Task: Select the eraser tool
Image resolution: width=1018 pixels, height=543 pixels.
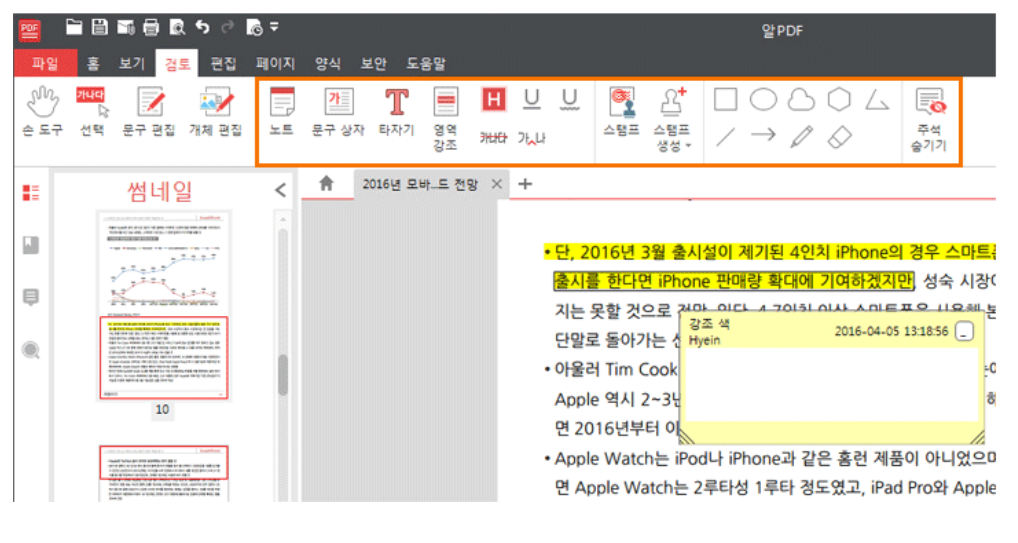Action: point(839,137)
